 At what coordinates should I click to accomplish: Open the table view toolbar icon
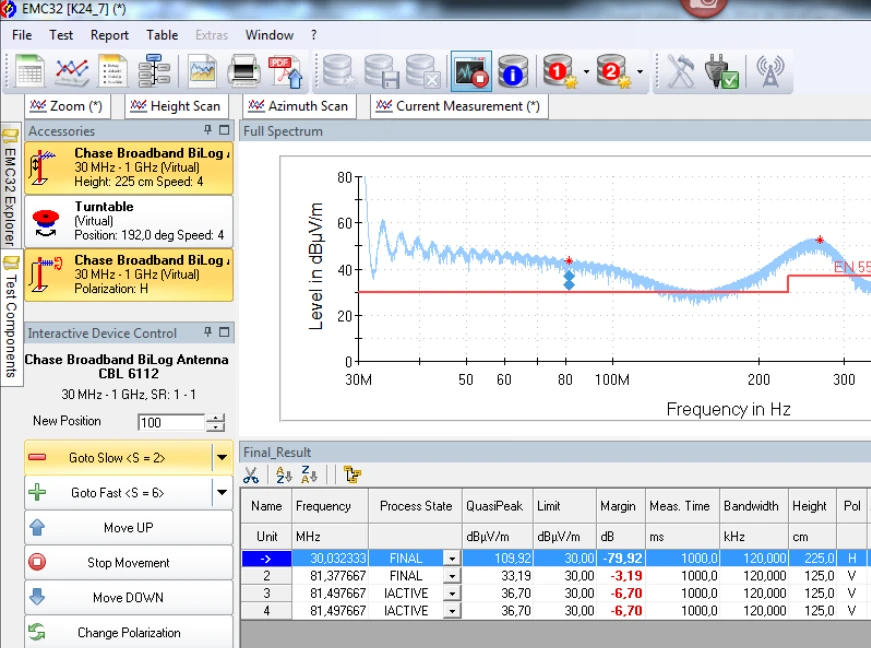click(29, 72)
